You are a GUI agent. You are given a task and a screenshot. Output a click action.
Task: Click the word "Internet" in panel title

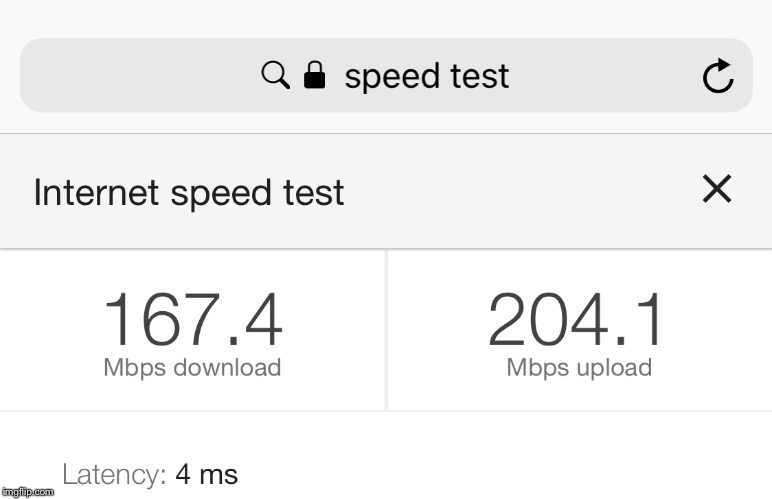coord(96,191)
